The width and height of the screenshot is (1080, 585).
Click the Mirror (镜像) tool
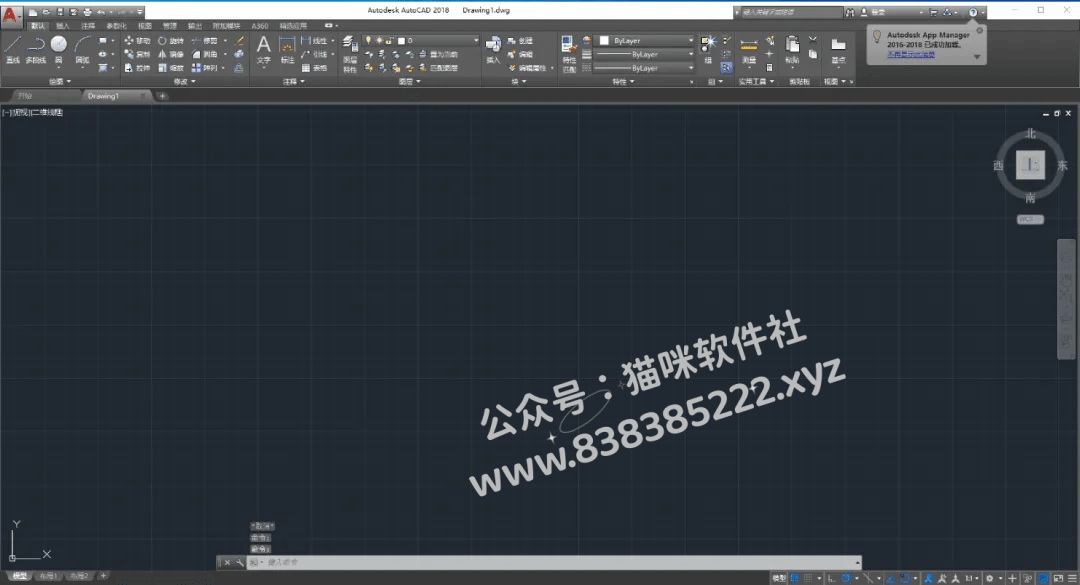(171, 54)
